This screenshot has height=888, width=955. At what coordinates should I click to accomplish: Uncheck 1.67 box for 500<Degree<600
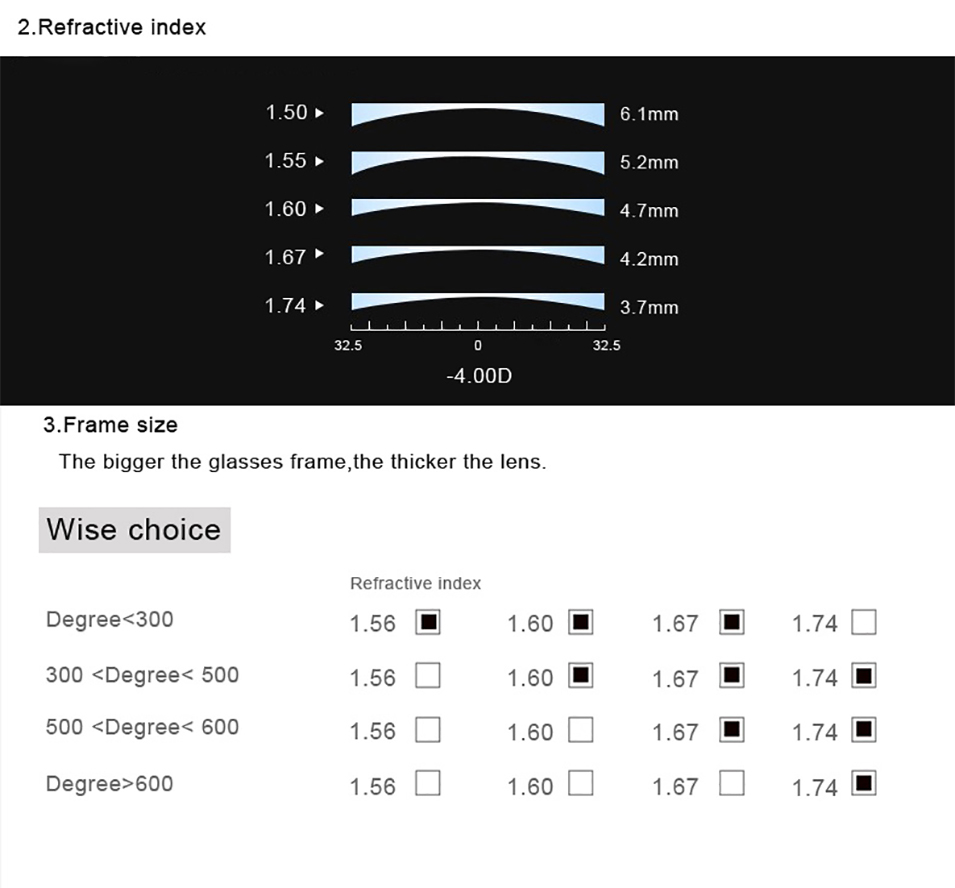tap(732, 731)
